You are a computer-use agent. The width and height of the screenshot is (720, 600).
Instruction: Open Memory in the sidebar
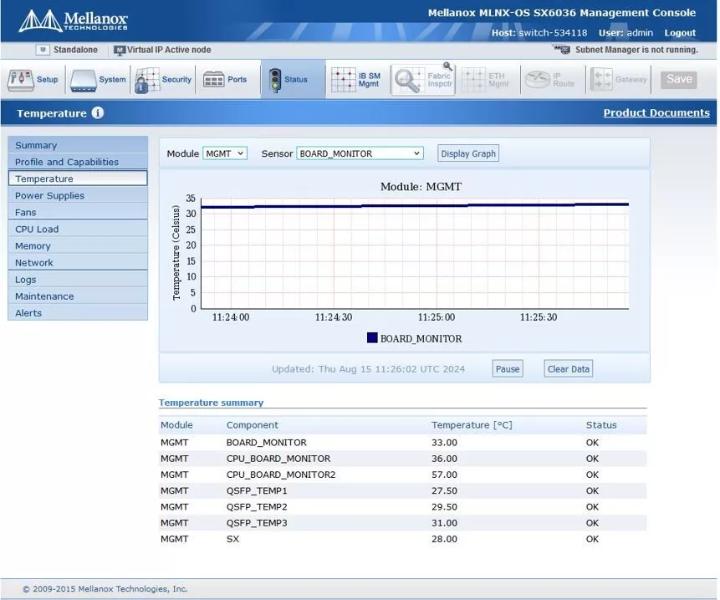pos(78,246)
